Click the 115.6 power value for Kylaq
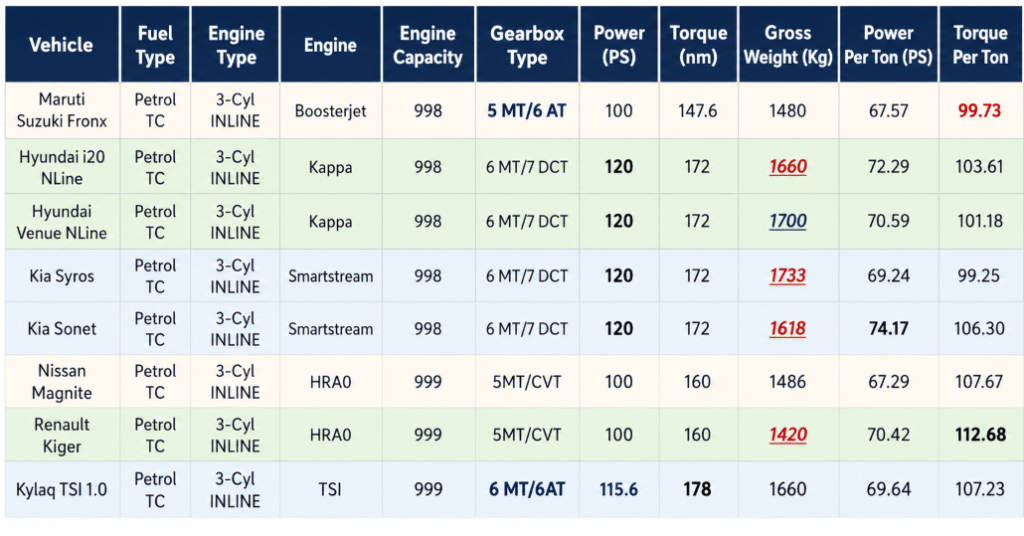 (618, 489)
